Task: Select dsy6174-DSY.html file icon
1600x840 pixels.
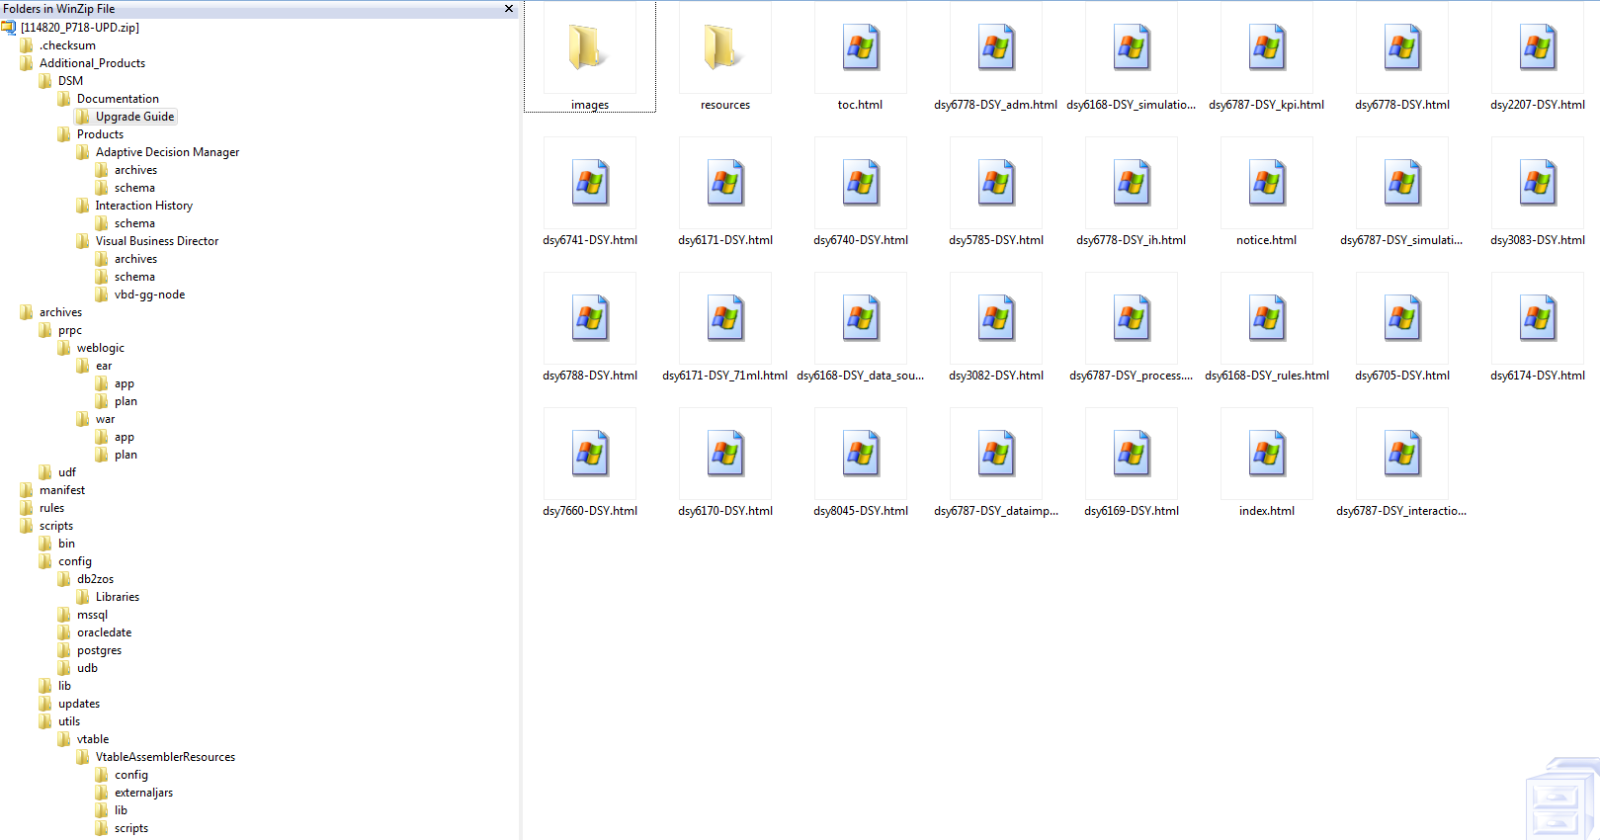Action: tap(1537, 318)
